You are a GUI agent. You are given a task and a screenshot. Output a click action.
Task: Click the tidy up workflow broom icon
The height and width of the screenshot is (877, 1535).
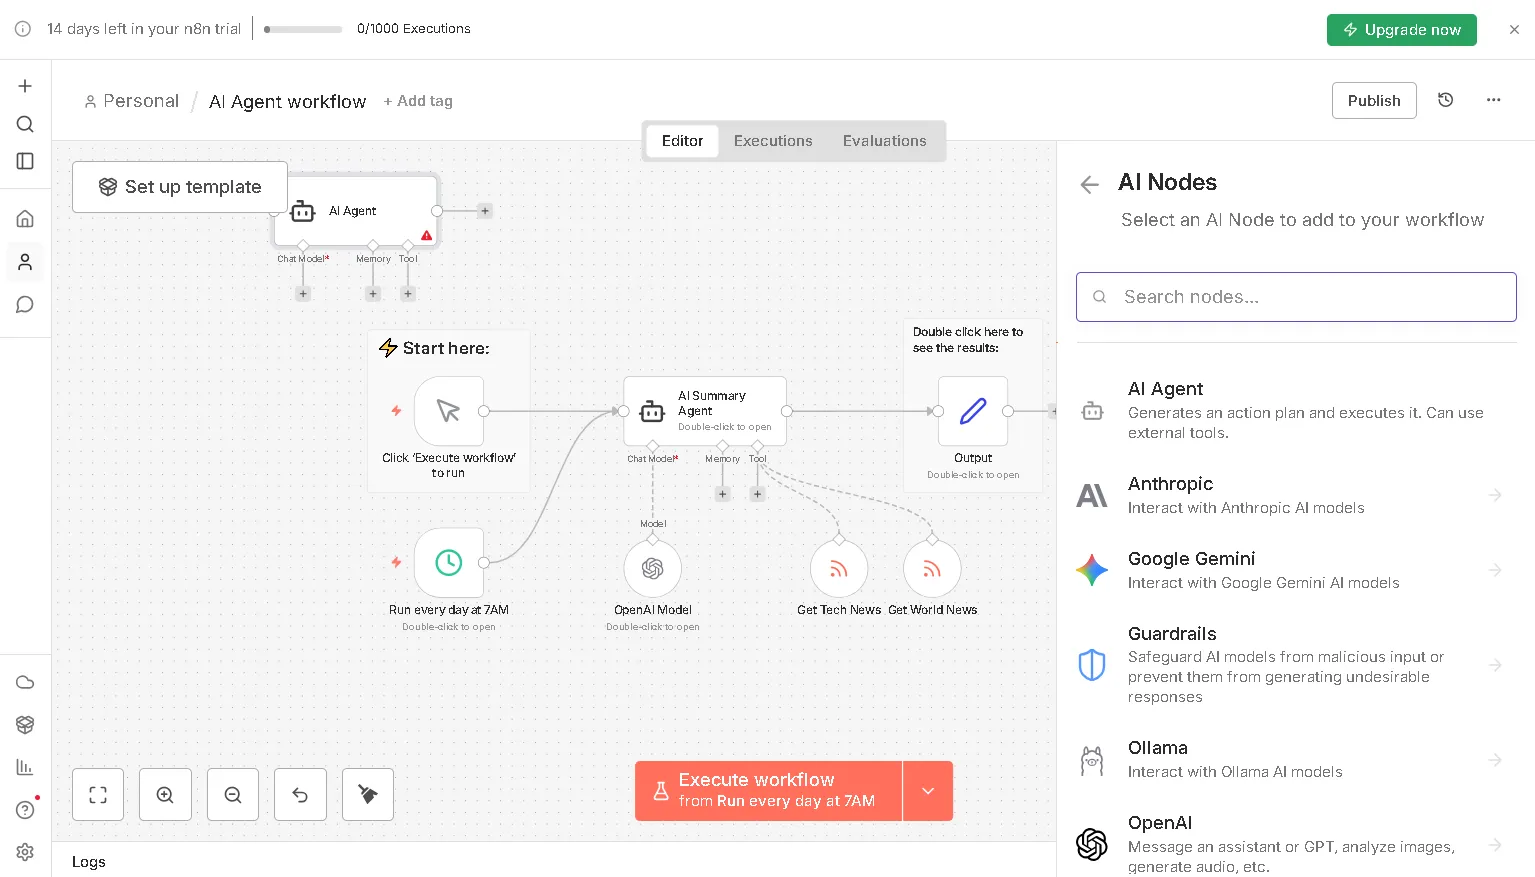pyautogui.click(x=368, y=795)
